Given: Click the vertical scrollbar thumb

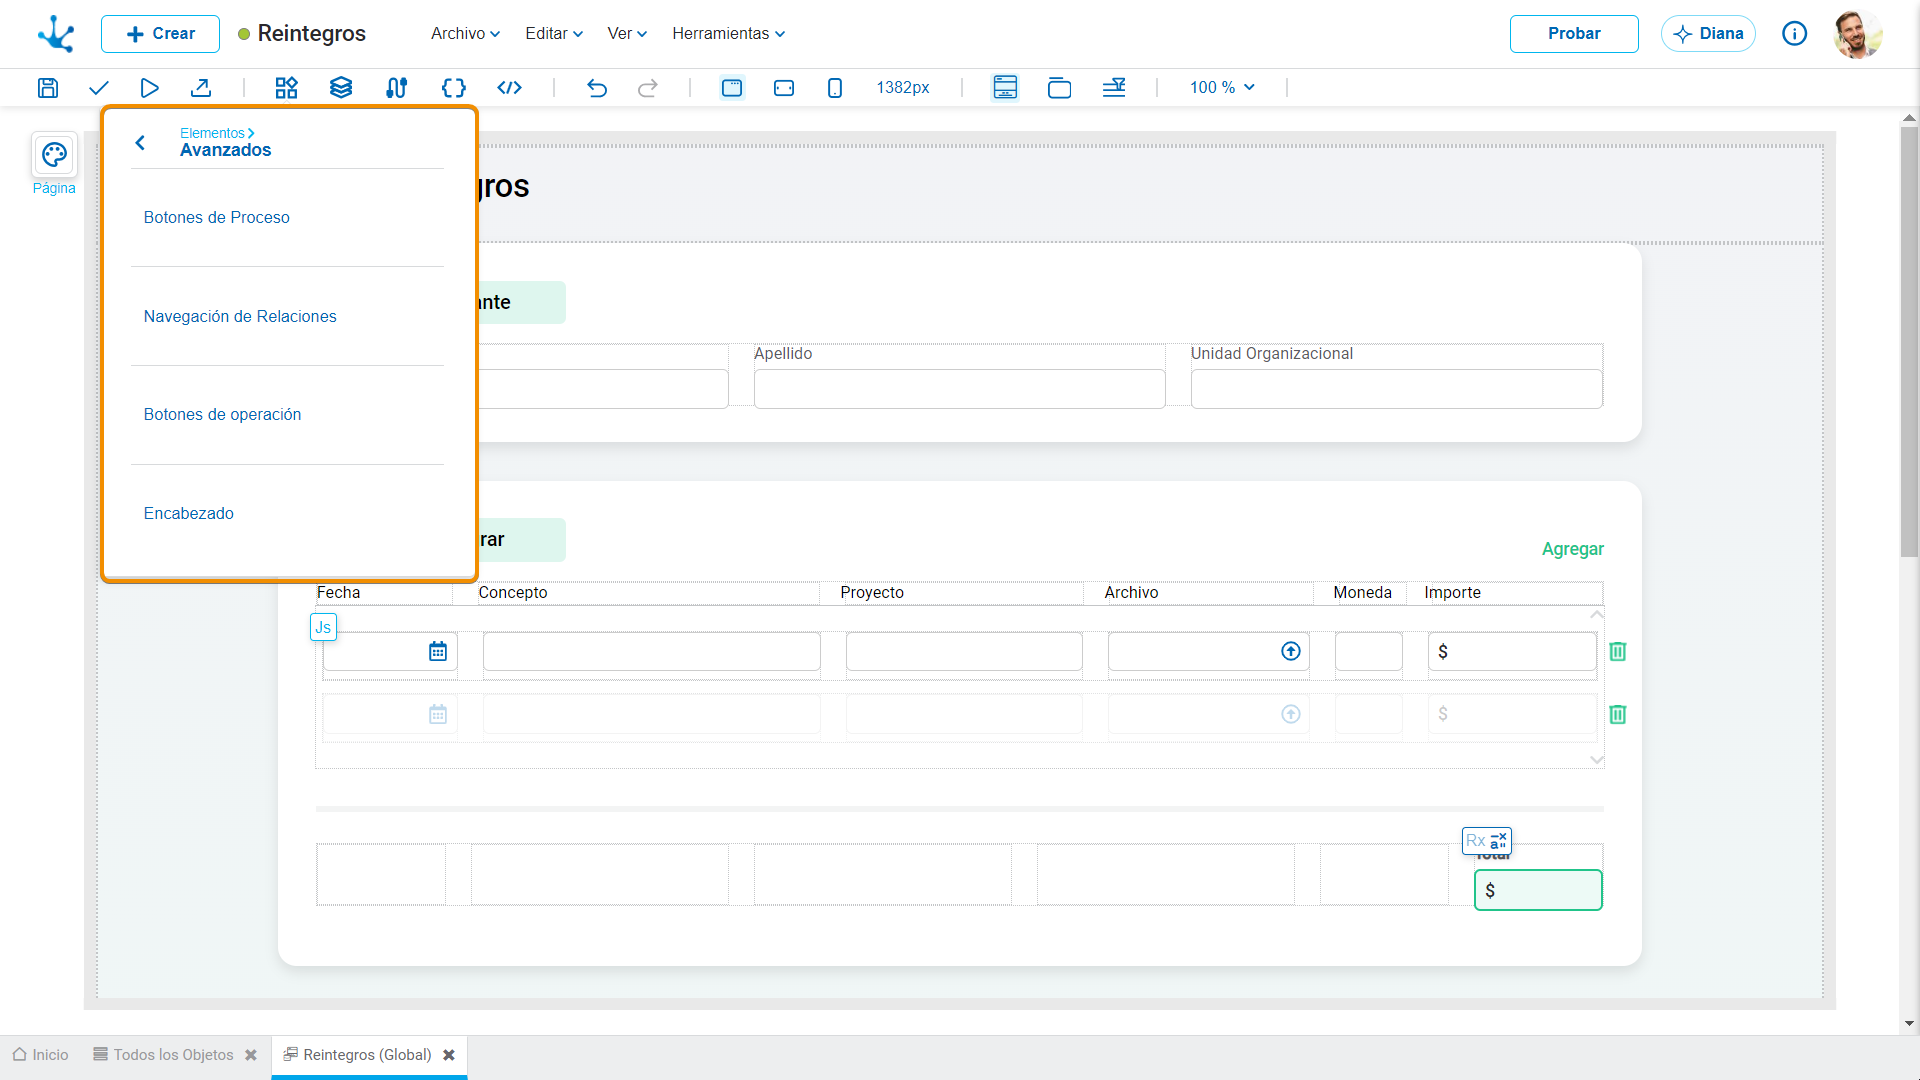Looking at the screenshot, I should click(1909, 340).
